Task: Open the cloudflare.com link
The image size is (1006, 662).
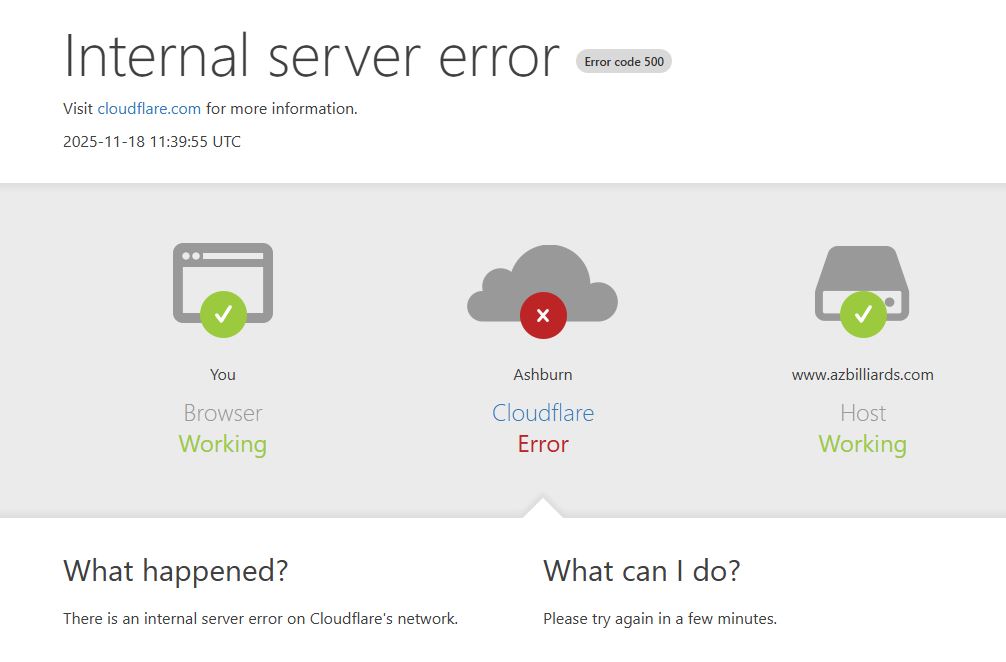Action: [147, 108]
